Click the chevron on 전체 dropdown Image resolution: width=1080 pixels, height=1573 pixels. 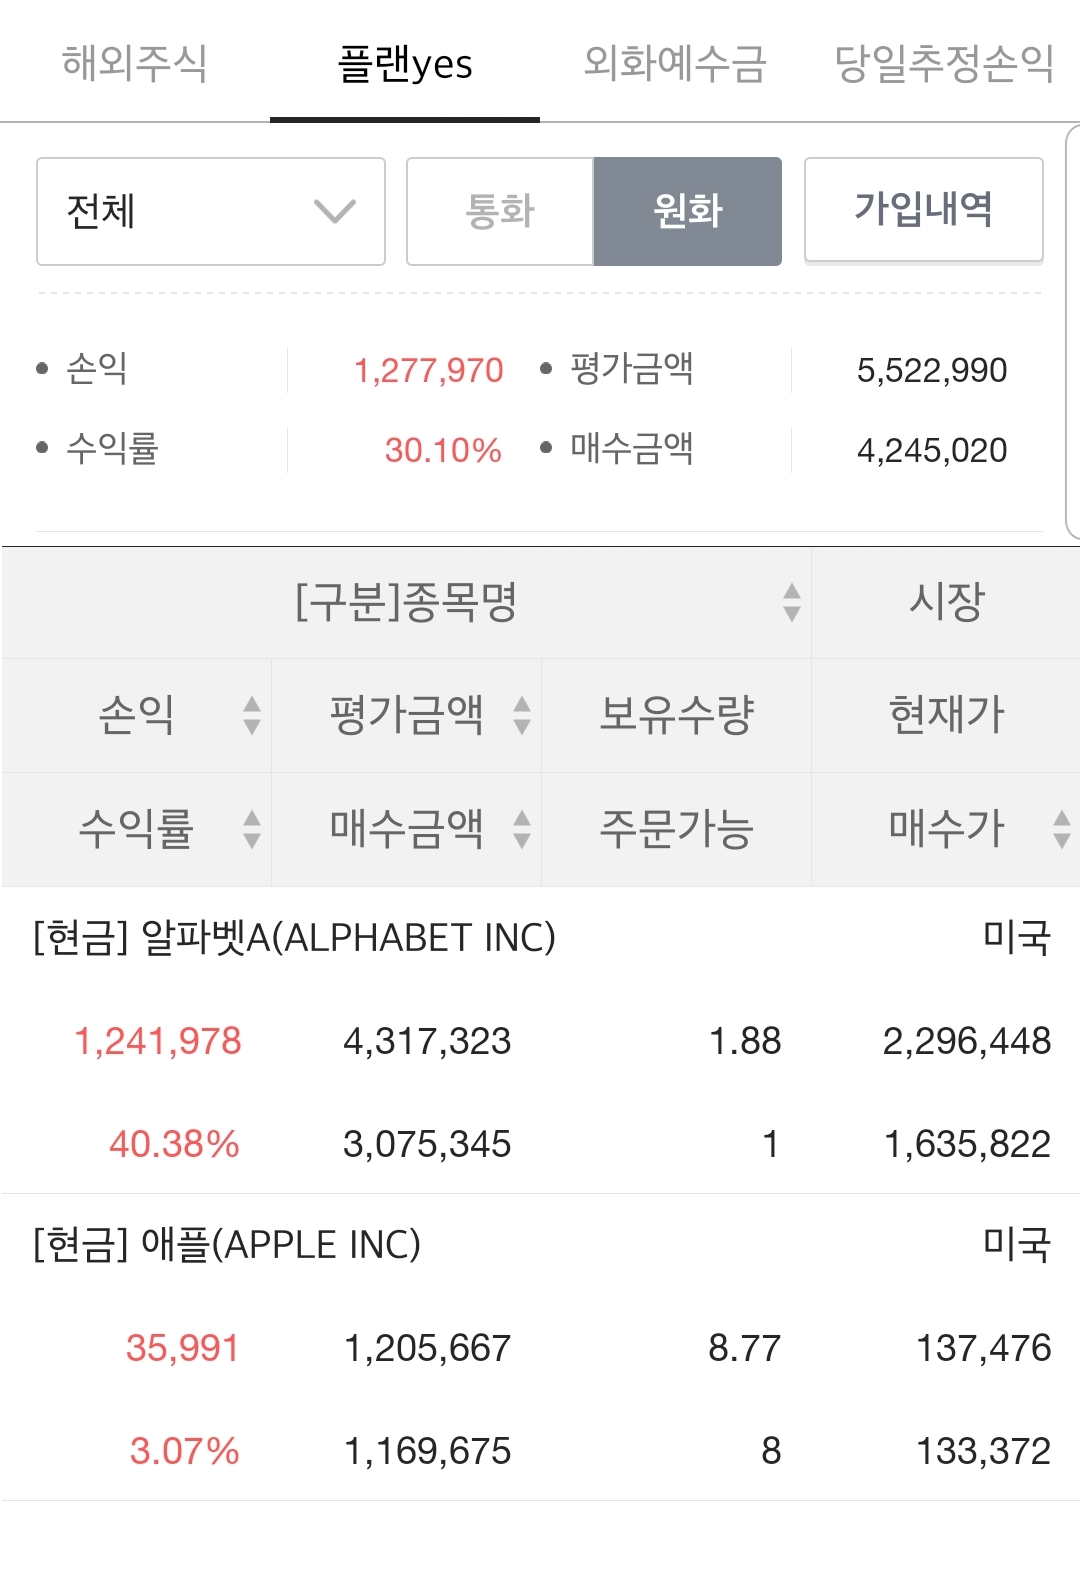[x=334, y=211]
